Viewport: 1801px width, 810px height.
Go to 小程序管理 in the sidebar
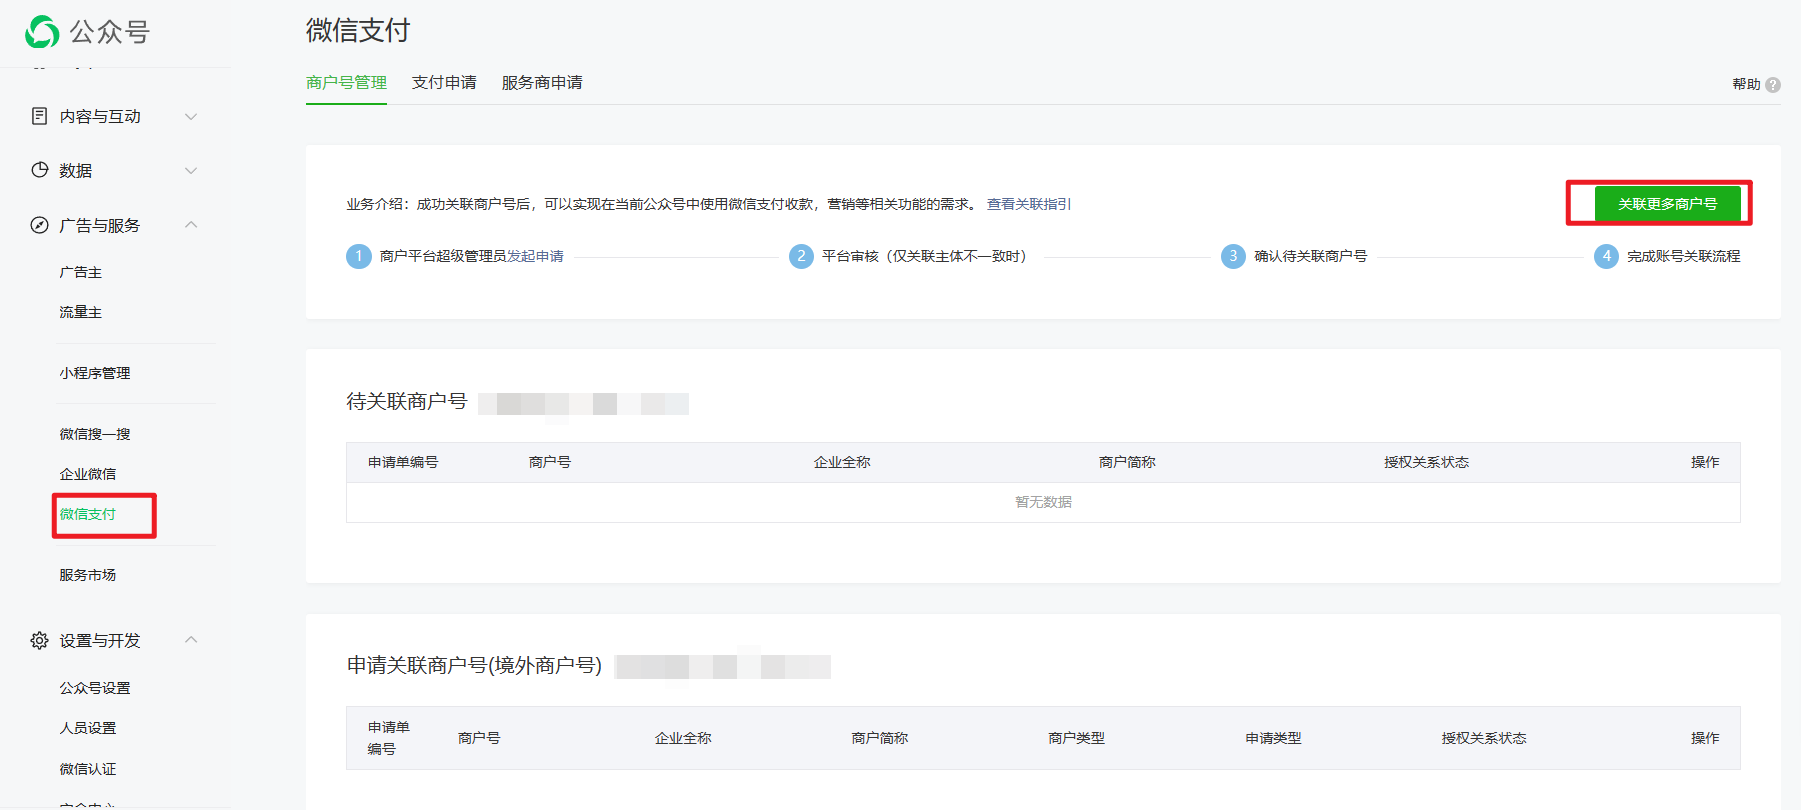(x=95, y=373)
